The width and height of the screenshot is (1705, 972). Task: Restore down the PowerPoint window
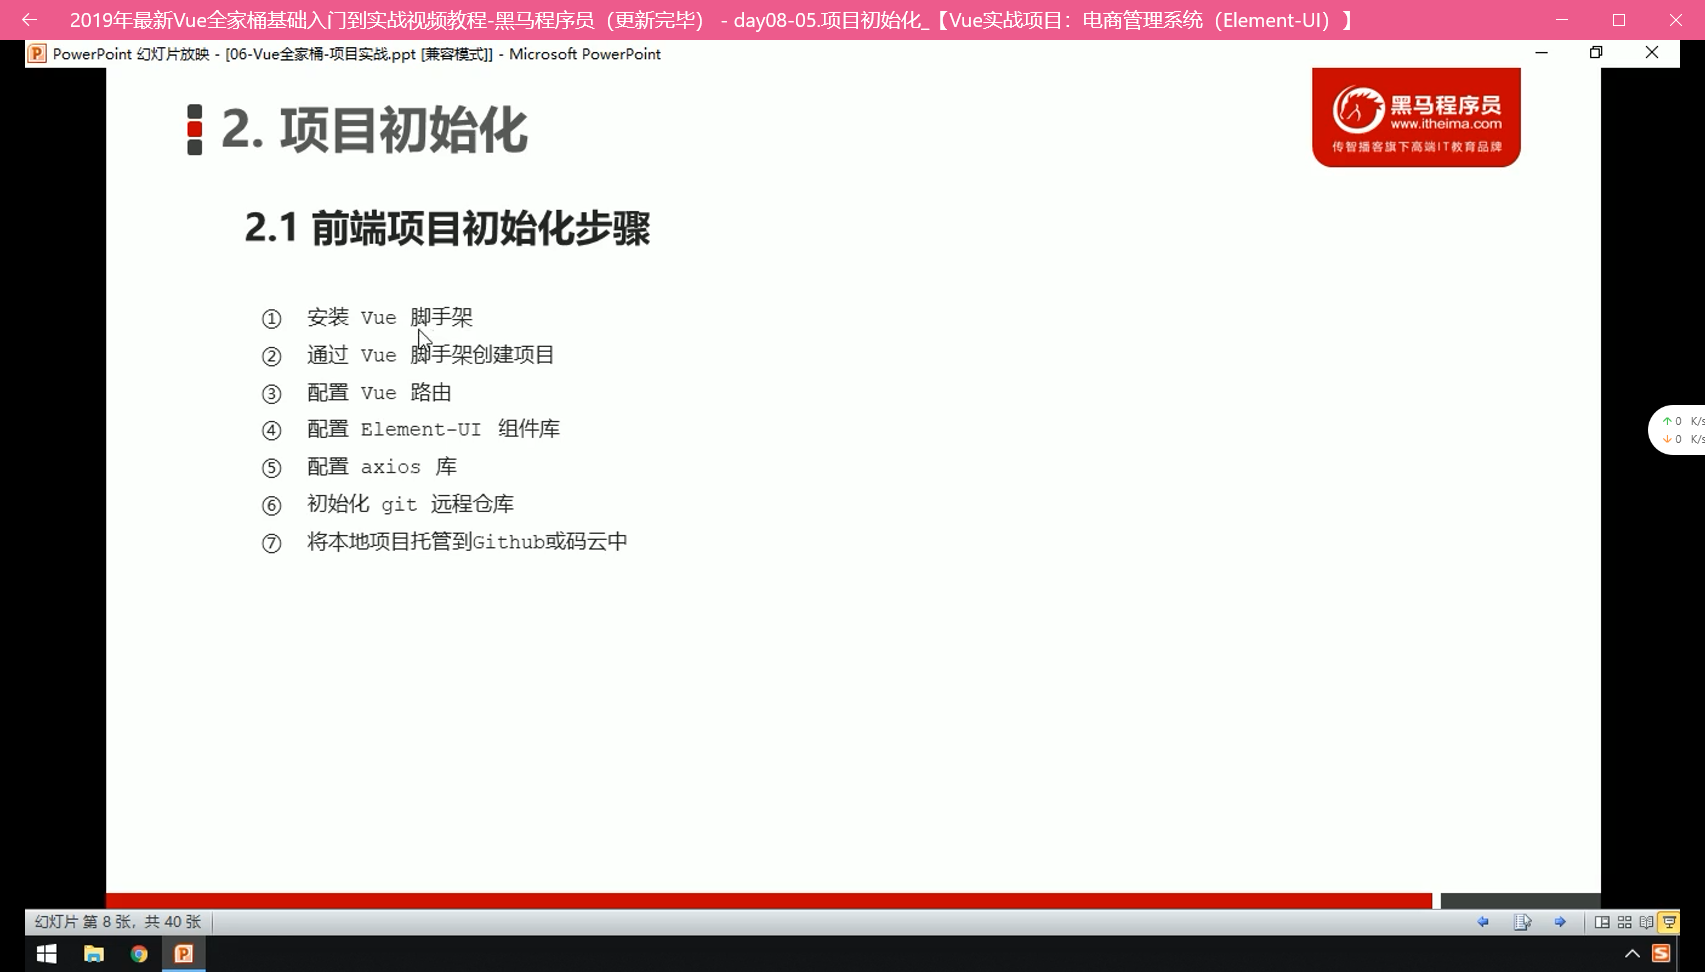1596,53
